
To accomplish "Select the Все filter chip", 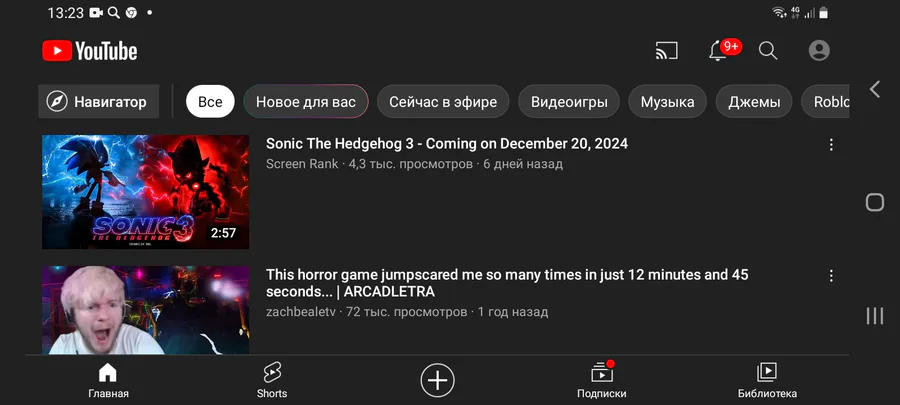I will pyautogui.click(x=210, y=102).
